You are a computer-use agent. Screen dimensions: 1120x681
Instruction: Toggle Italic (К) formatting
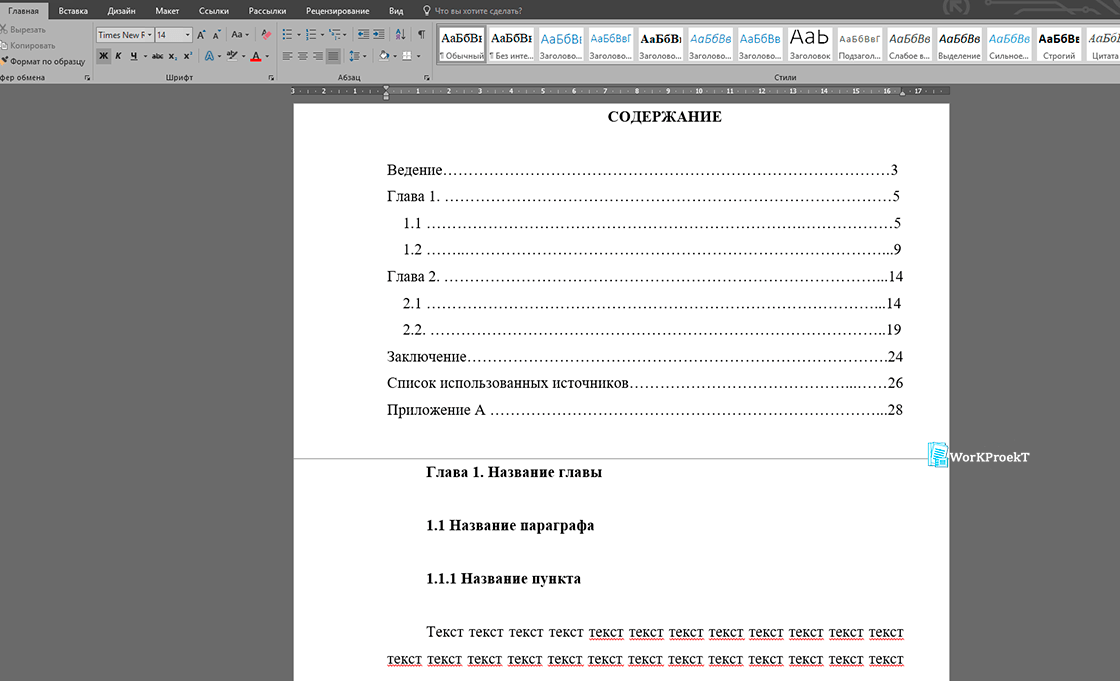click(118, 56)
